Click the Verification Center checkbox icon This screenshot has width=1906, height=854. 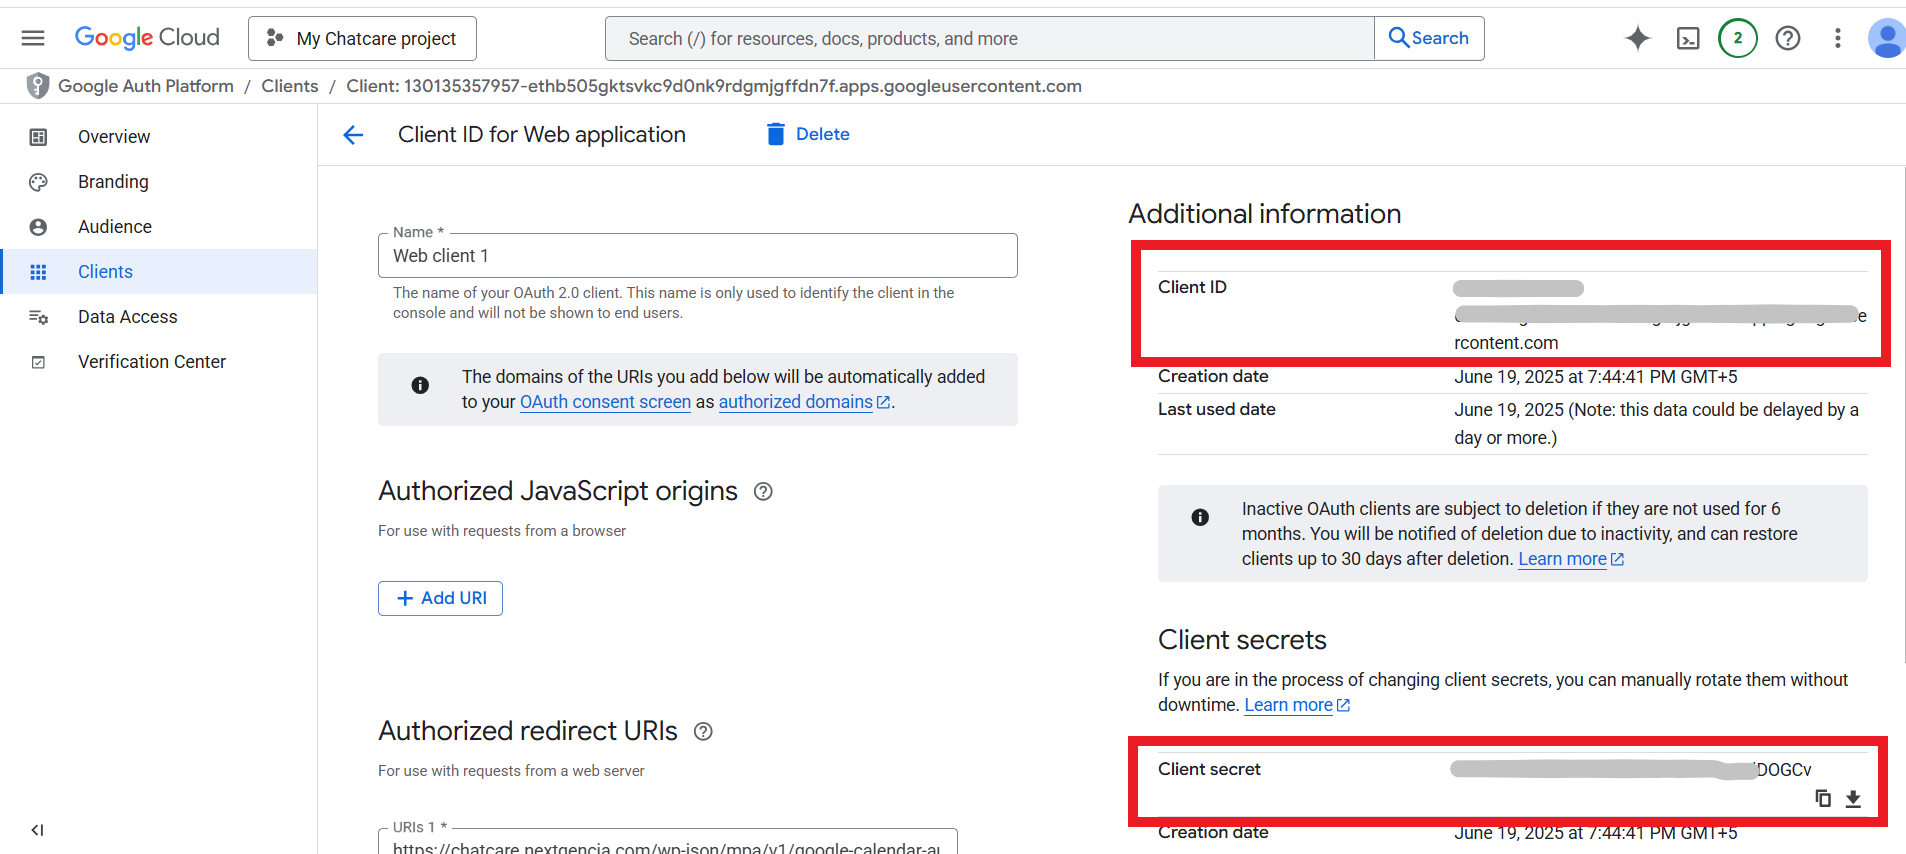point(38,362)
